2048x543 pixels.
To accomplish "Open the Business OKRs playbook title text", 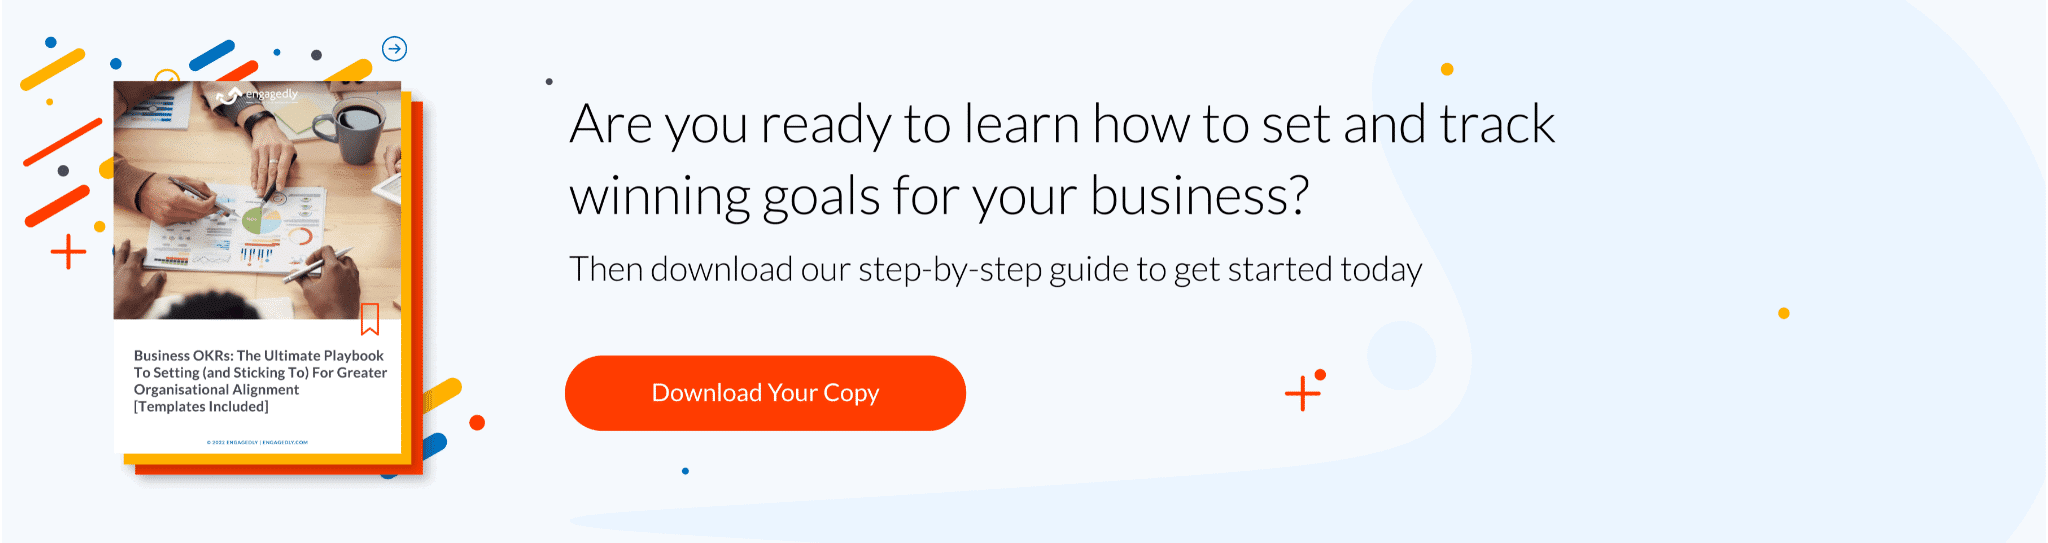I will (260, 381).
